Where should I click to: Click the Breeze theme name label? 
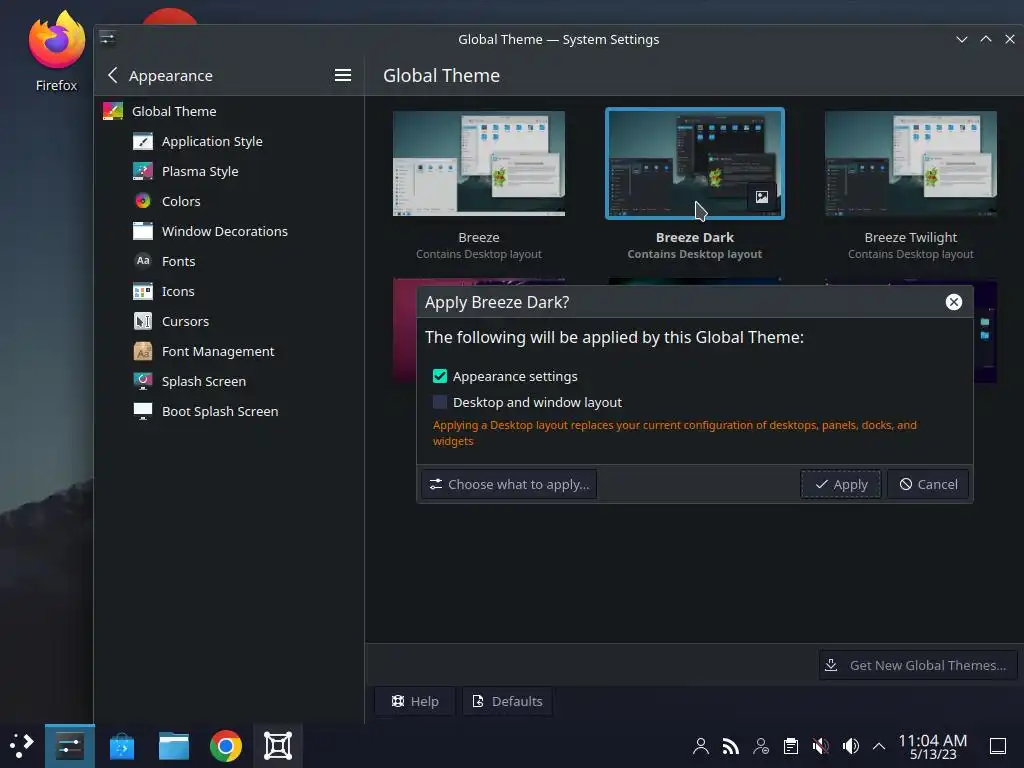pos(479,238)
